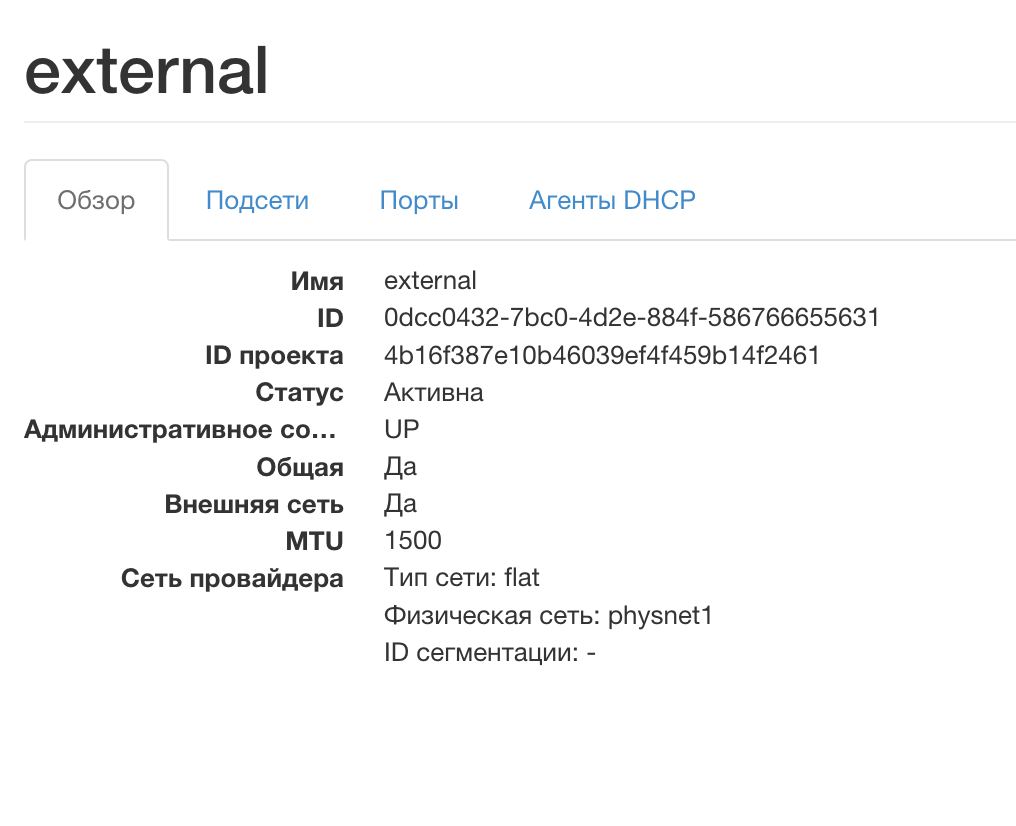The height and width of the screenshot is (826, 1016).
Task: Click the project ID value 4b16f387…
Action: pyautogui.click(x=601, y=355)
